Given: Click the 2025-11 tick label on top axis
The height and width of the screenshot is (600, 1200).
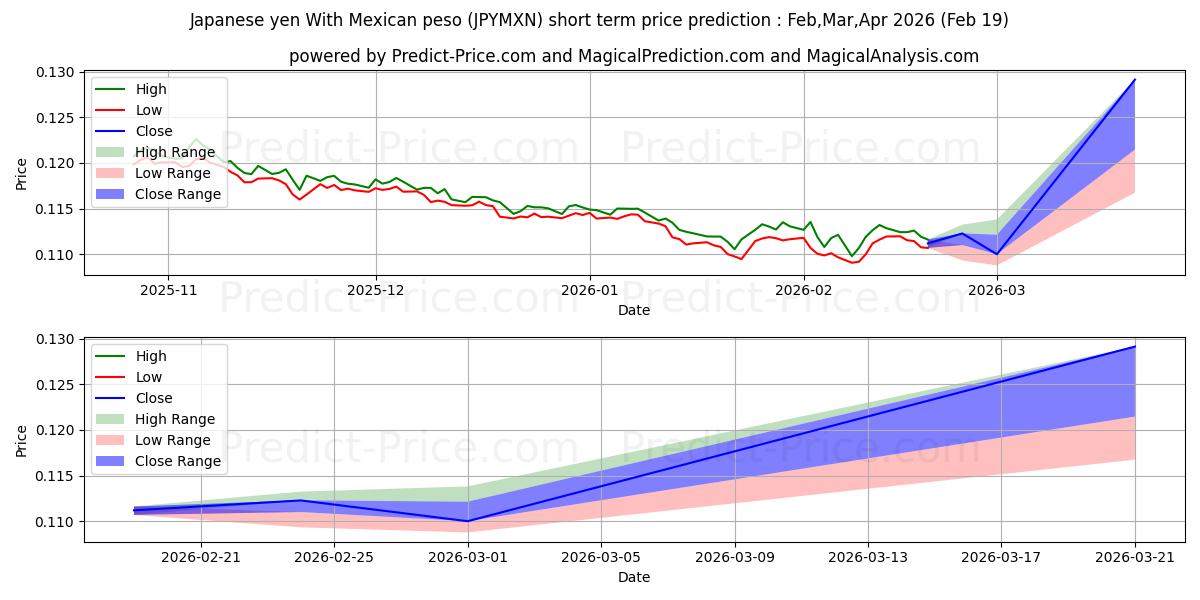Looking at the screenshot, I should pyautogui.click(x=167, y=289).
